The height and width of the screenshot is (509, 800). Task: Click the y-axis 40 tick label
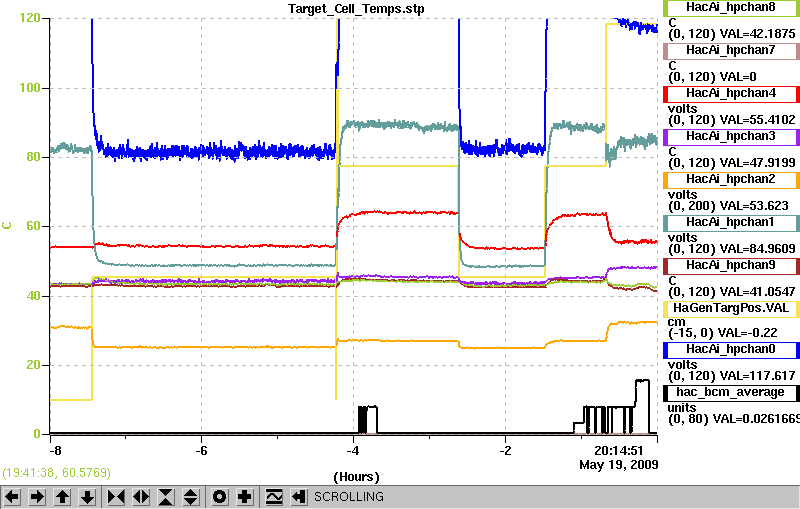tap(33, 296)
